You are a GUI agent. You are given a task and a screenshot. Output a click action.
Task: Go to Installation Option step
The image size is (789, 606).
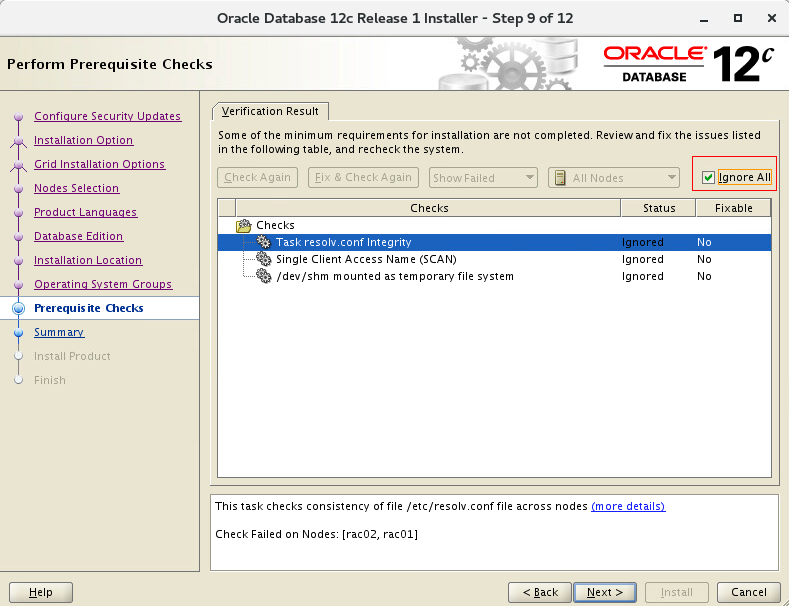(84, 140)
